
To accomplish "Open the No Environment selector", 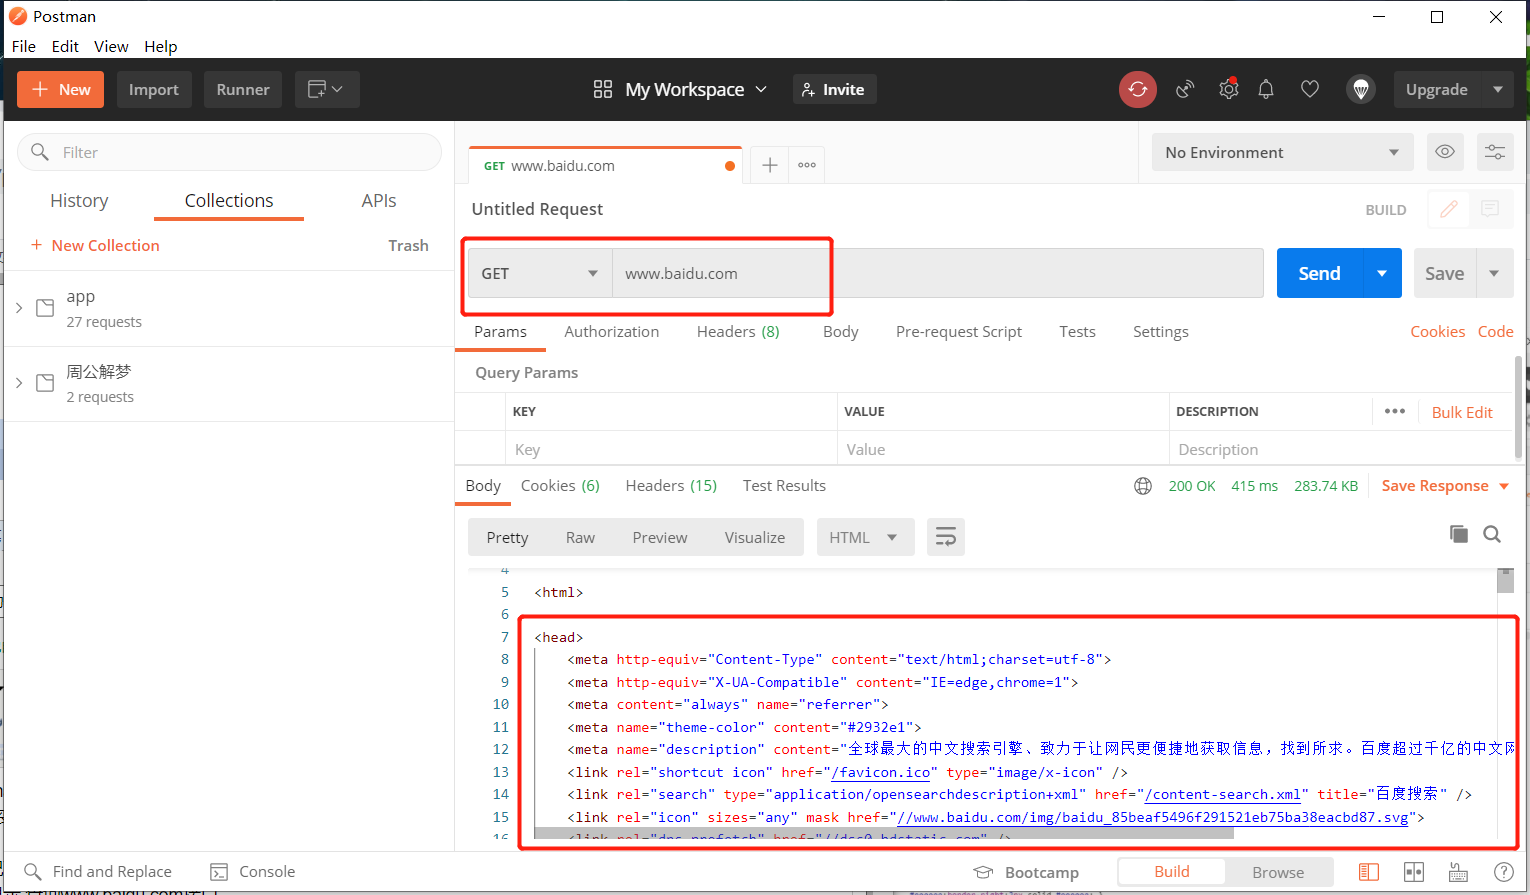I will pos(1283,152).
